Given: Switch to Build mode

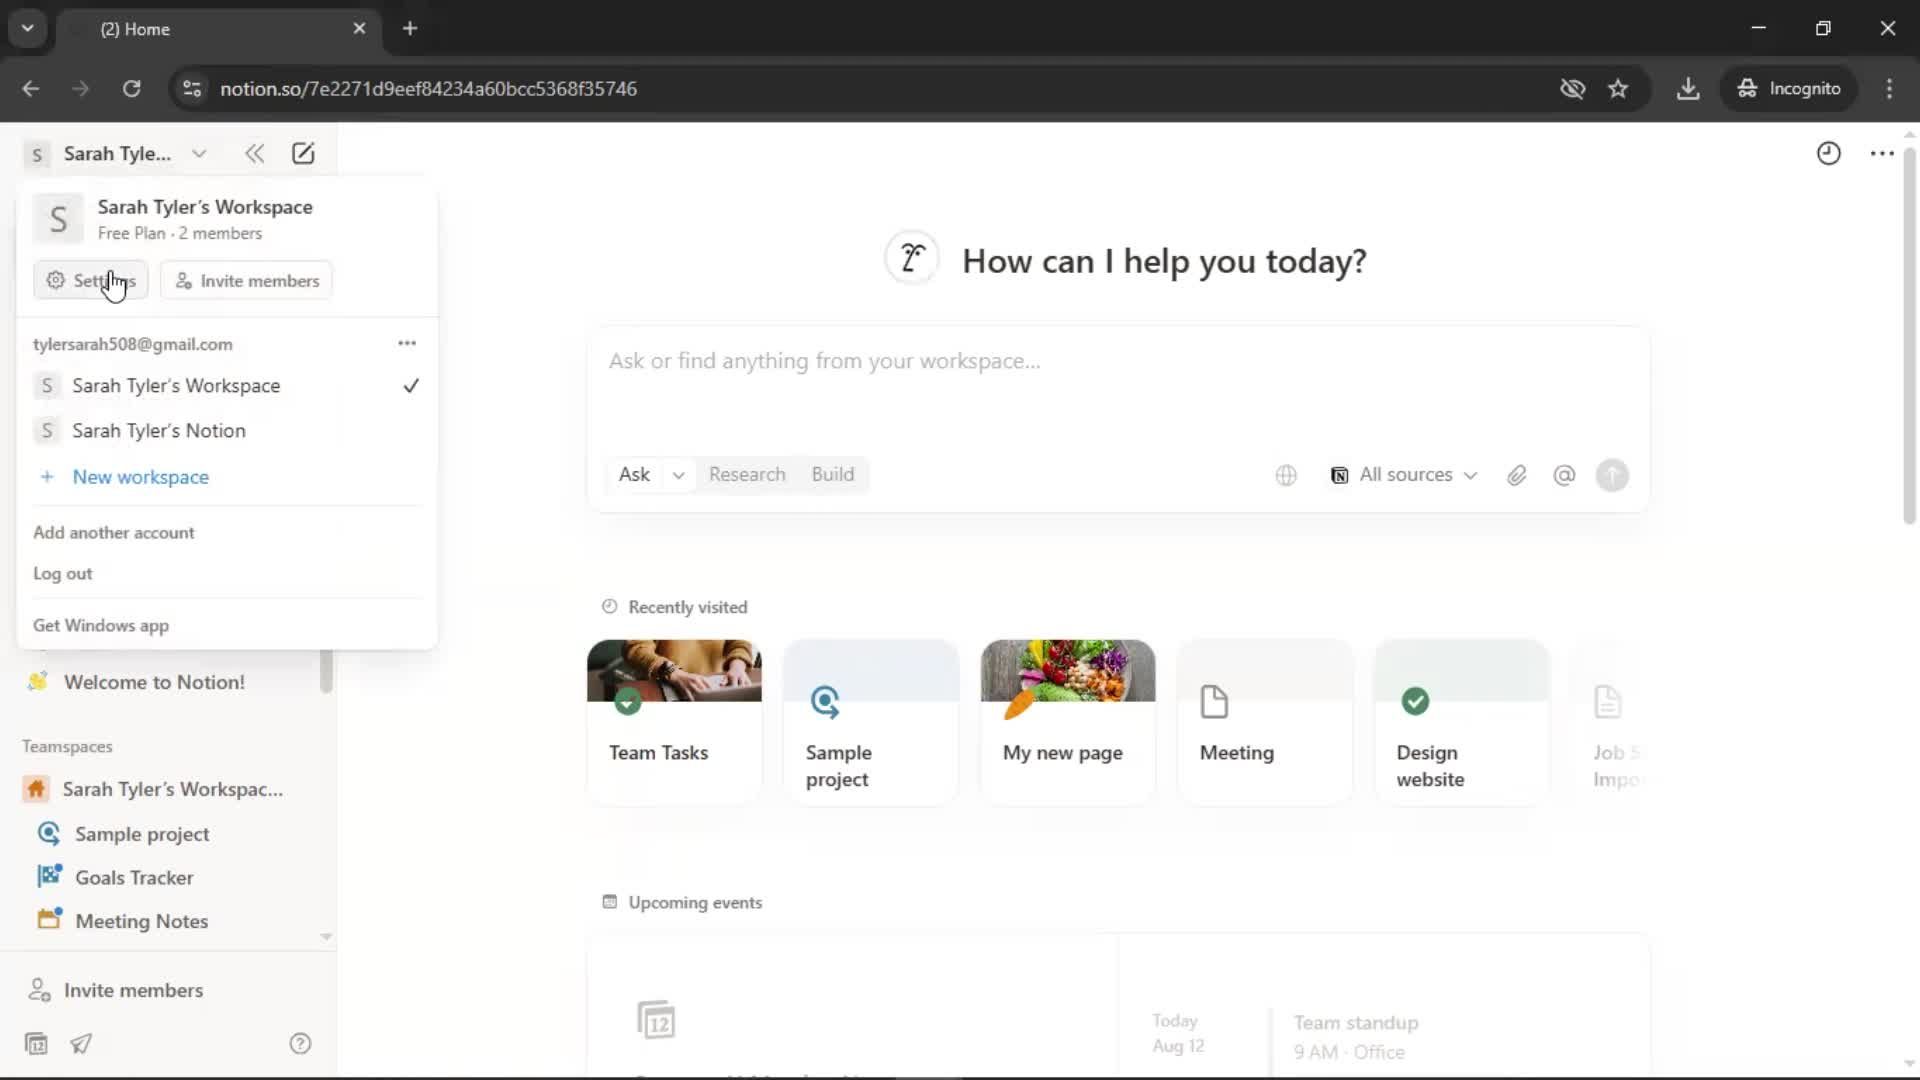Looking at the screenshot, I should click(x=832, y=475).
